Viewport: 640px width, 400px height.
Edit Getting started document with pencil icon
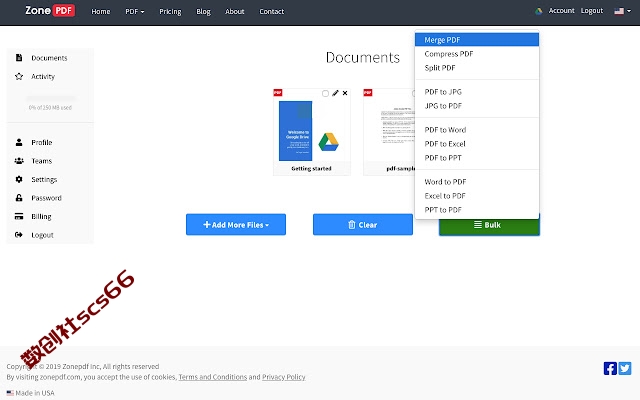coord(335,93)
